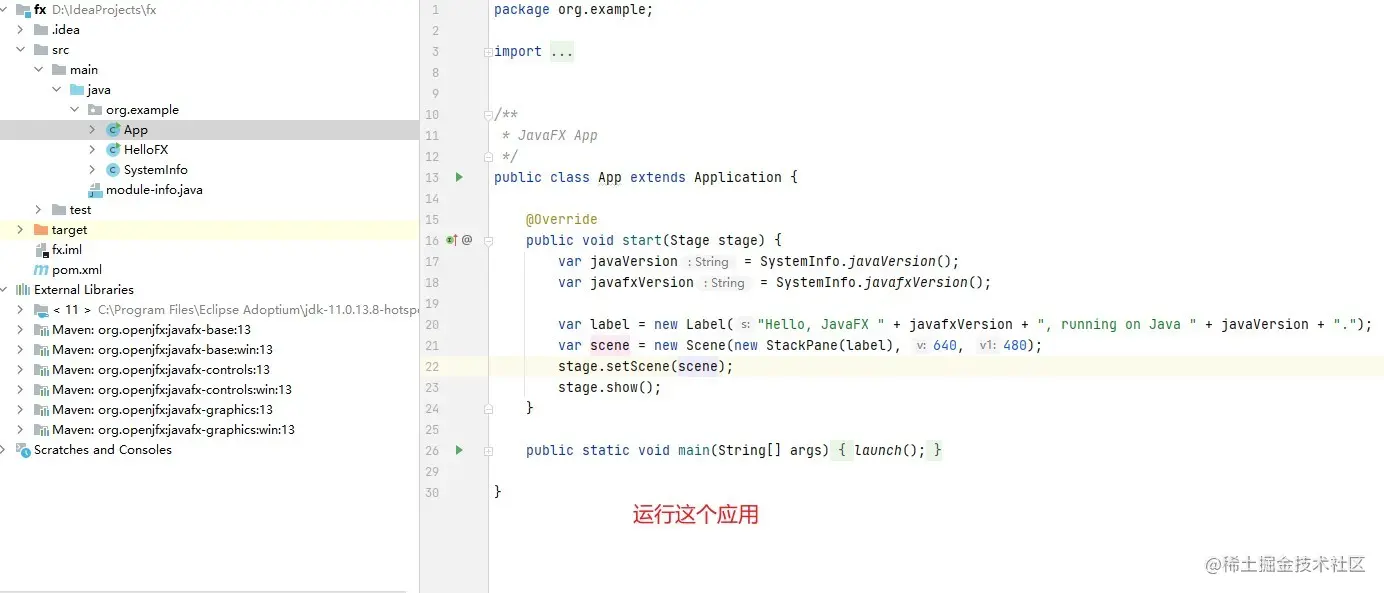Select HelloFX in the project tree

coord(146,150)
